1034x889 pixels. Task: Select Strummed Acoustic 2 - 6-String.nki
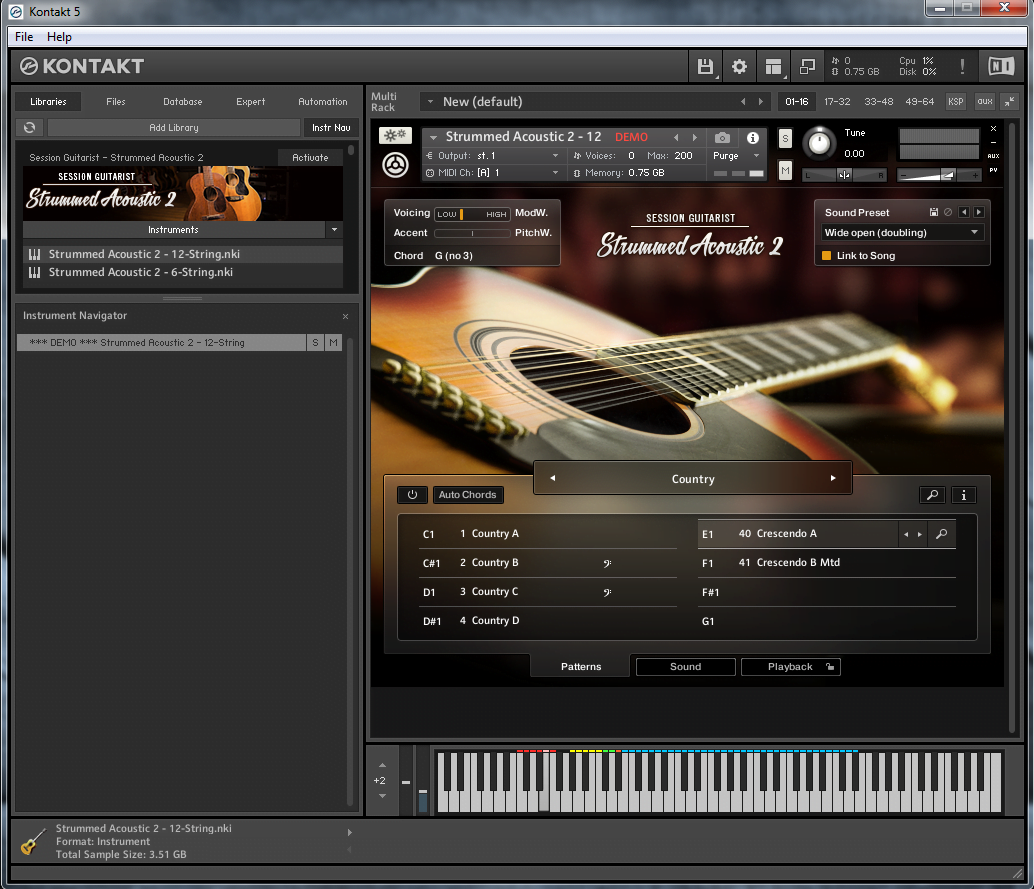183,272
